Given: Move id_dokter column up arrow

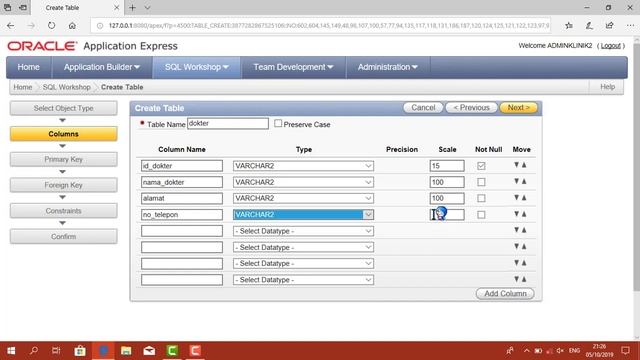Looking at the screenshot, I should coord(524,165).
